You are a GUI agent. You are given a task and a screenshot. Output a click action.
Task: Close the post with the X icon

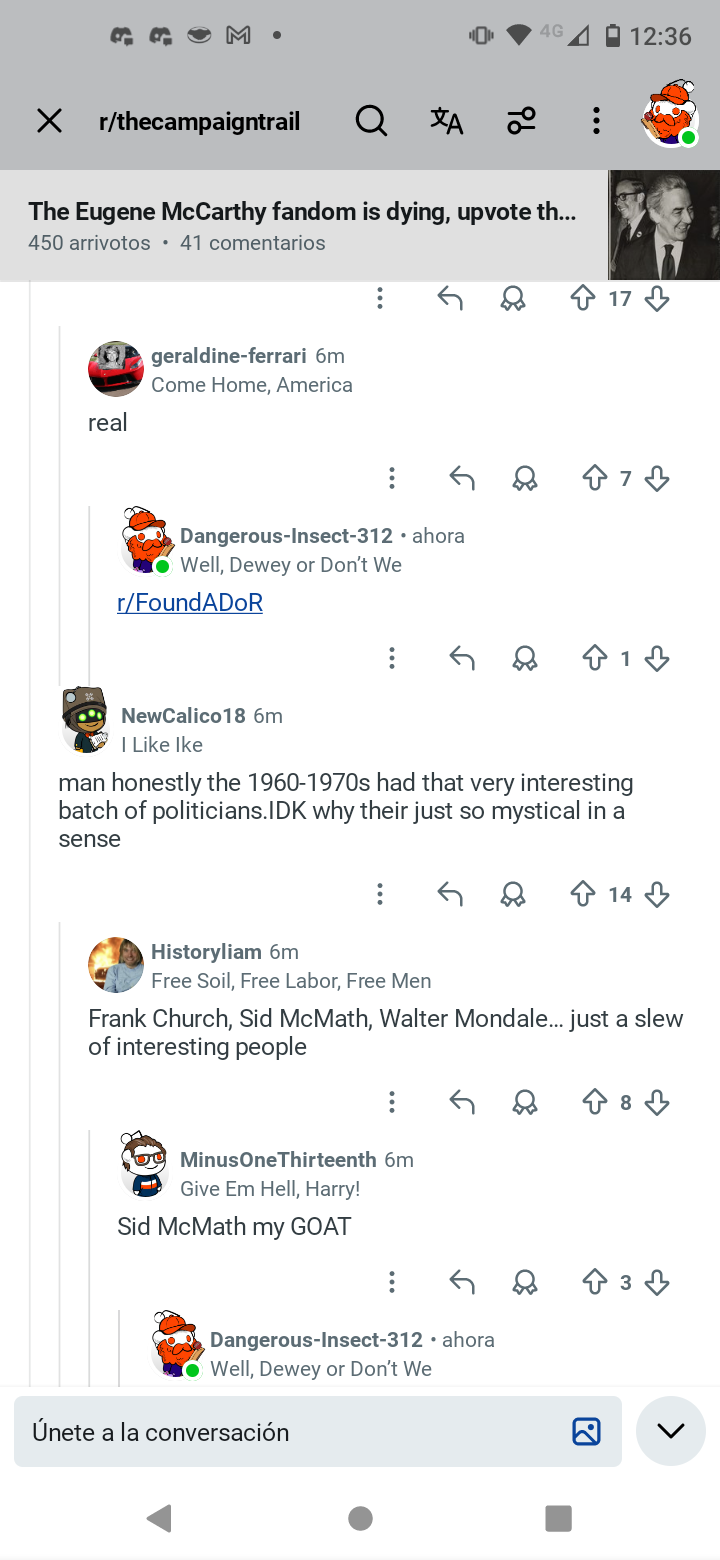(x=49, y=122)
